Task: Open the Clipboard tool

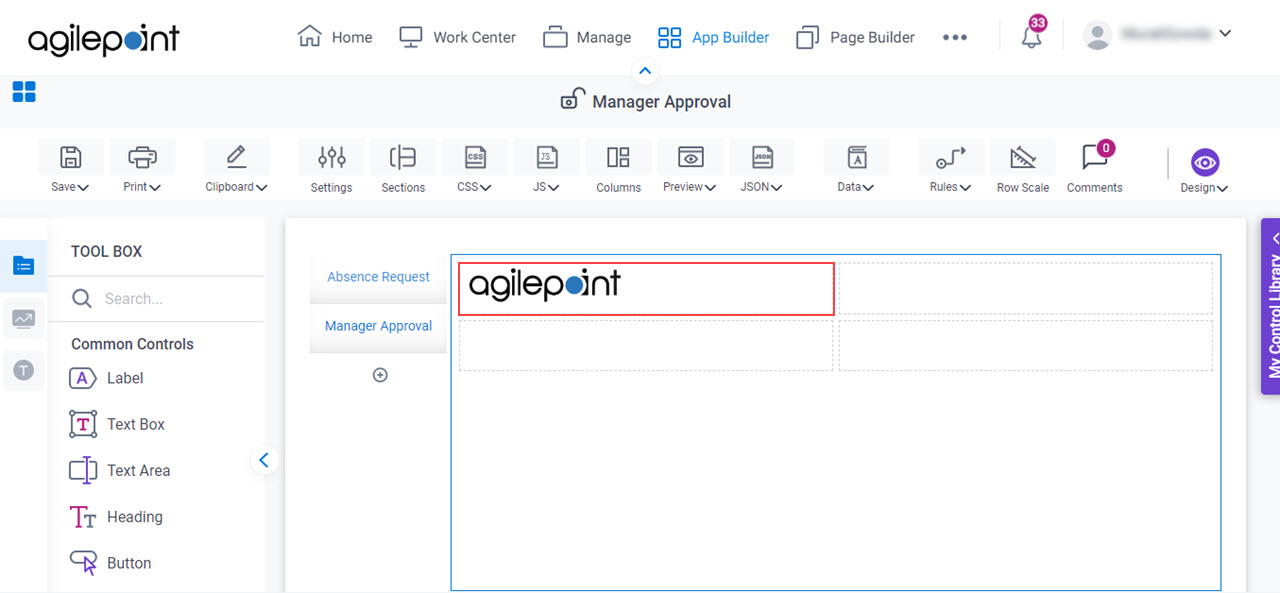Action: 236,167
